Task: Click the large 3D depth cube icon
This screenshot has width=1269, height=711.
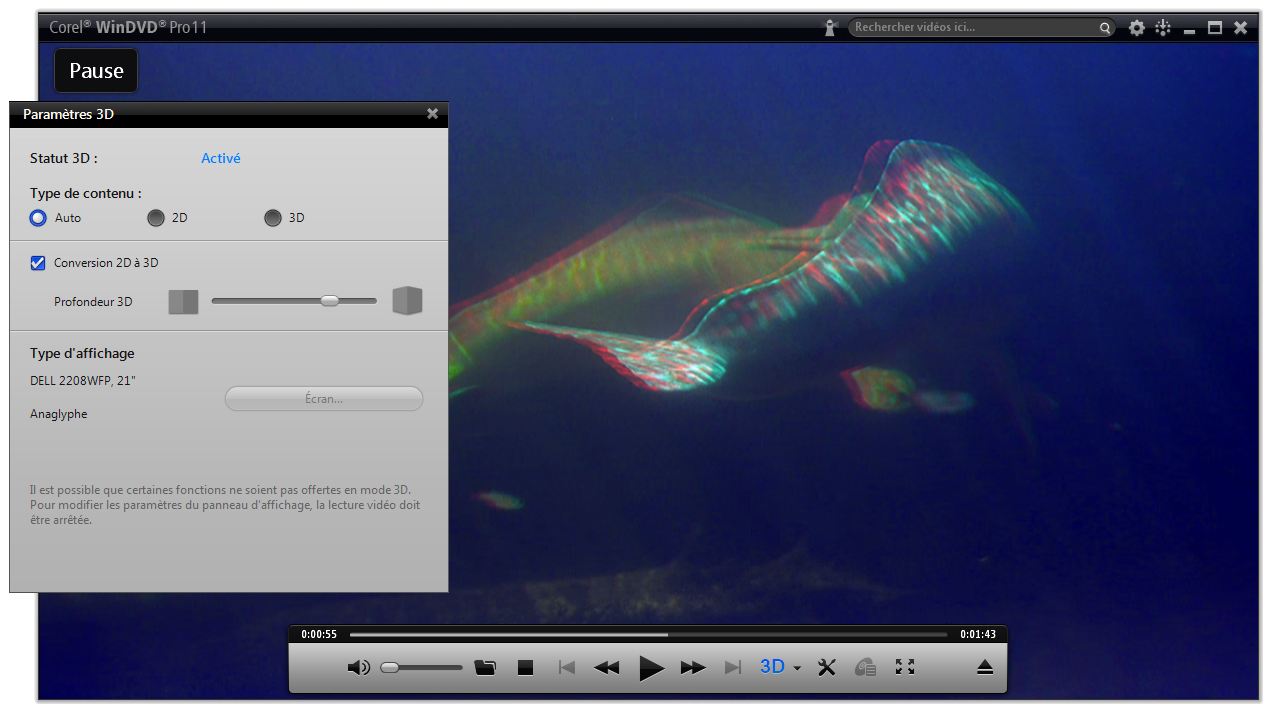Action: (407, 300)
